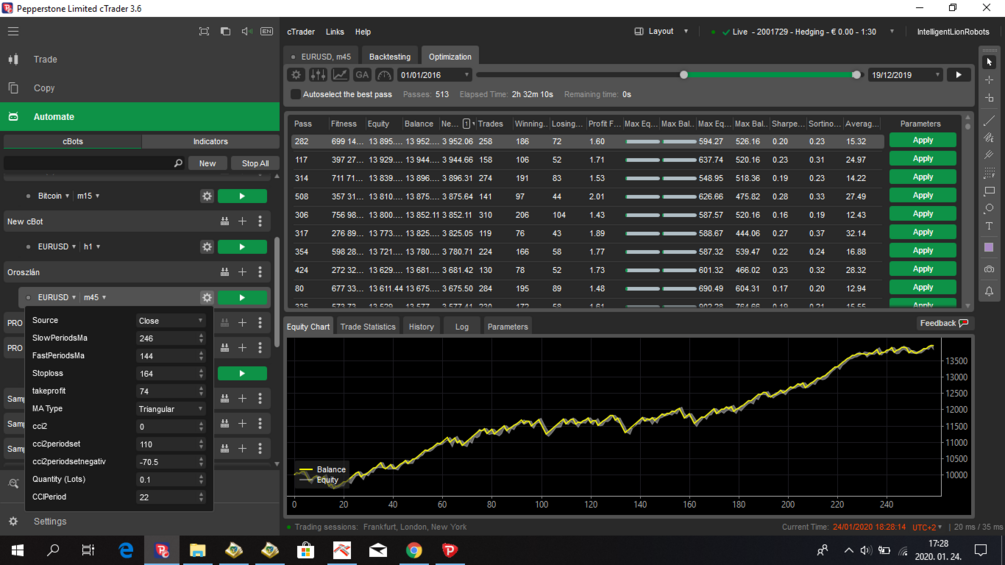Click optimization parameters sliders icon
Screen dimensions: 1005x565
[x=318, y=75]
